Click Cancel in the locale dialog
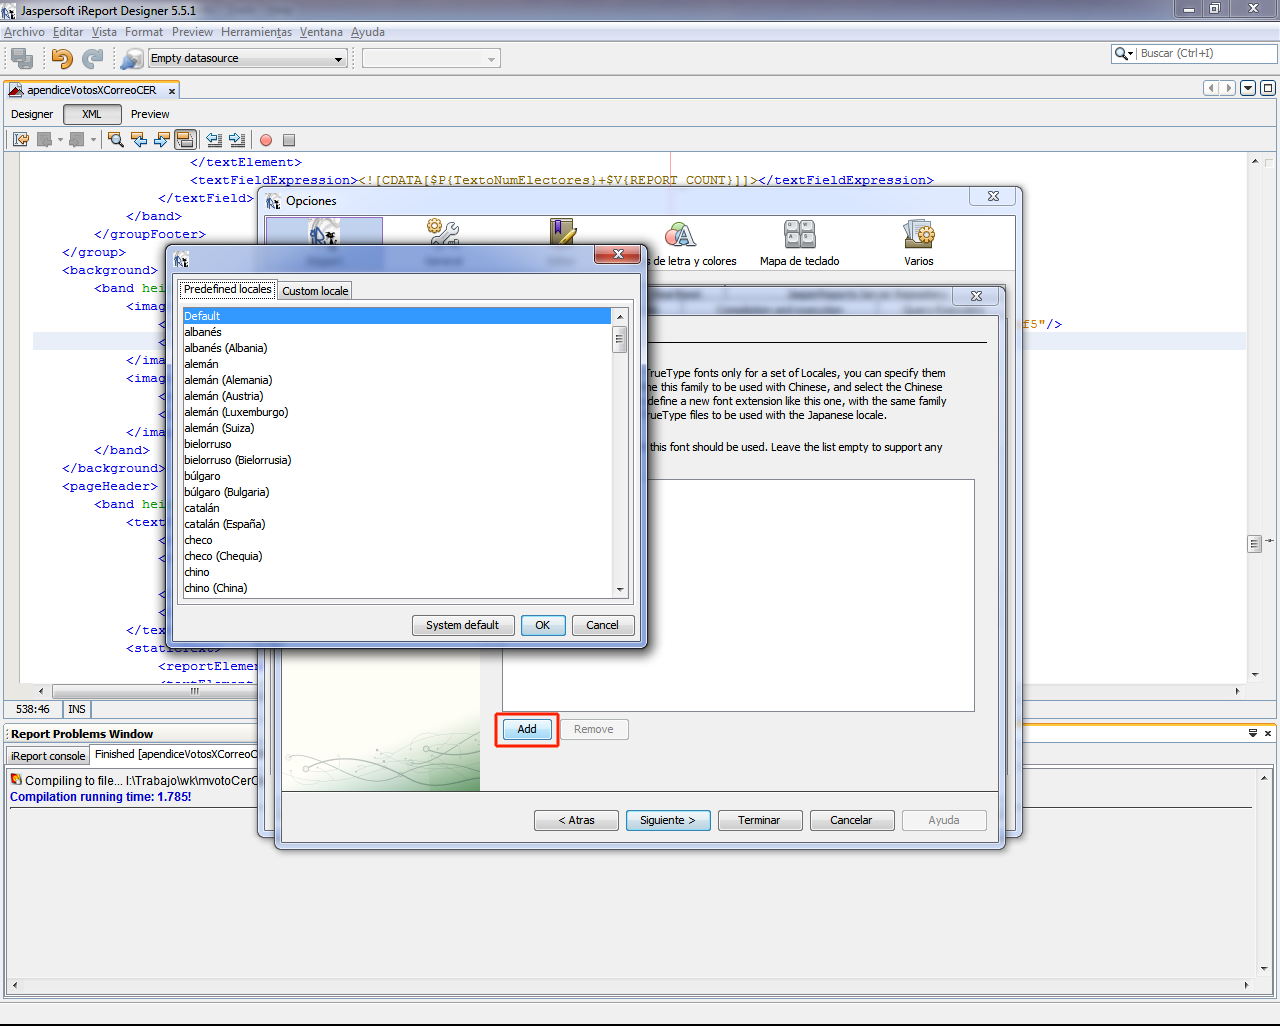Image resolution: width=1280 pixels, height=1026 pixels. [602, 625]
